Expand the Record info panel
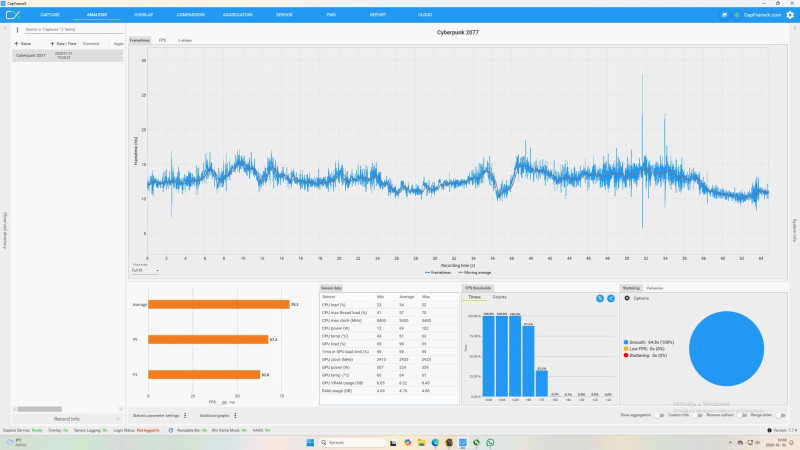Screen dimensions: 800x450 [67, 419]
